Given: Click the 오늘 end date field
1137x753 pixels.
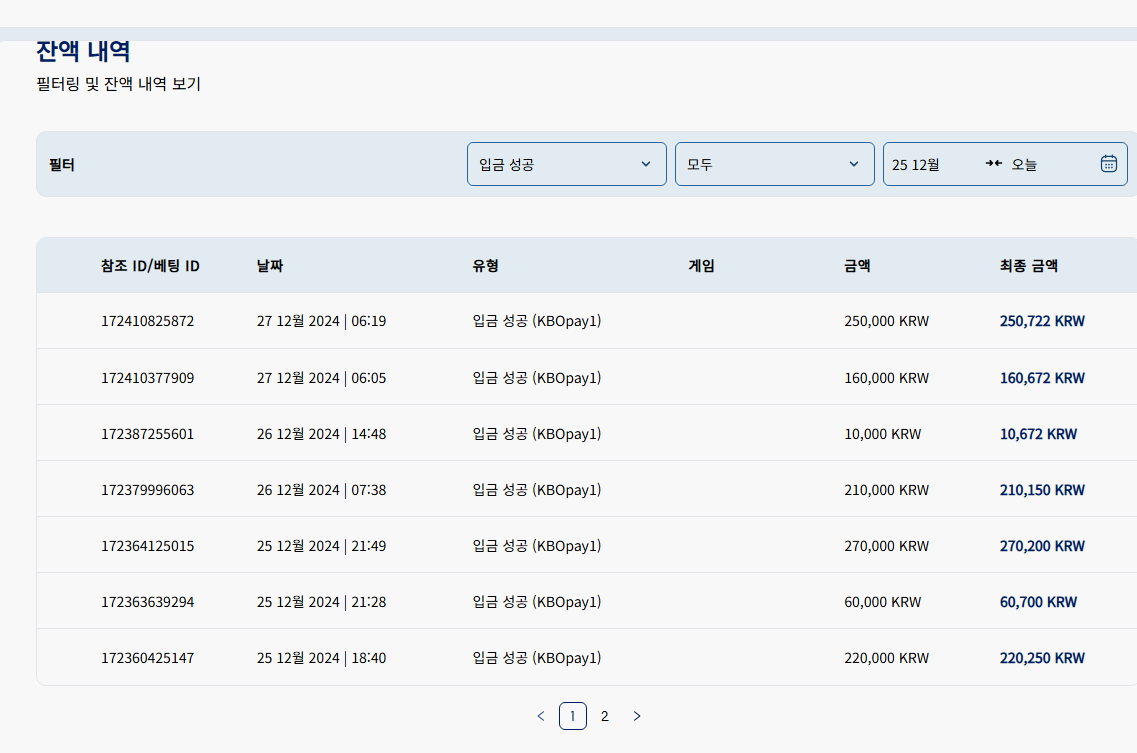Looking at the screenshot, I should [1024, 165].
